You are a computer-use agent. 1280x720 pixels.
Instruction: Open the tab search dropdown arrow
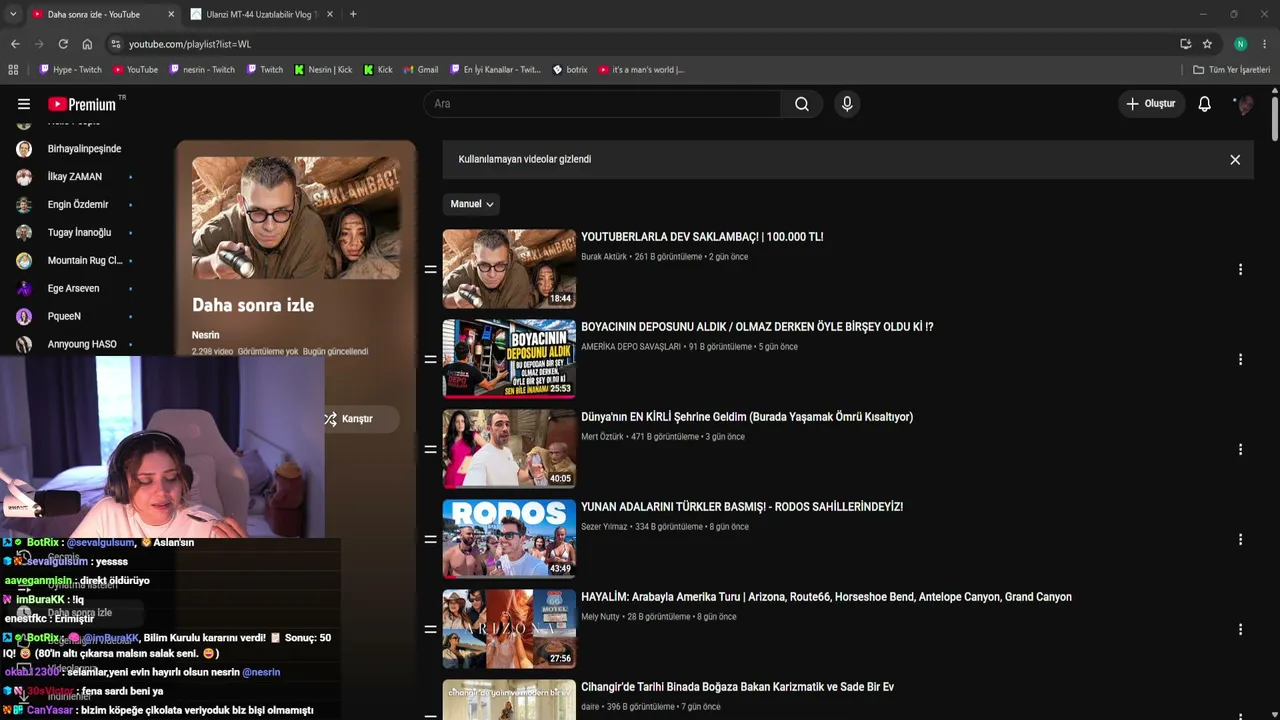tap(13, 14)
